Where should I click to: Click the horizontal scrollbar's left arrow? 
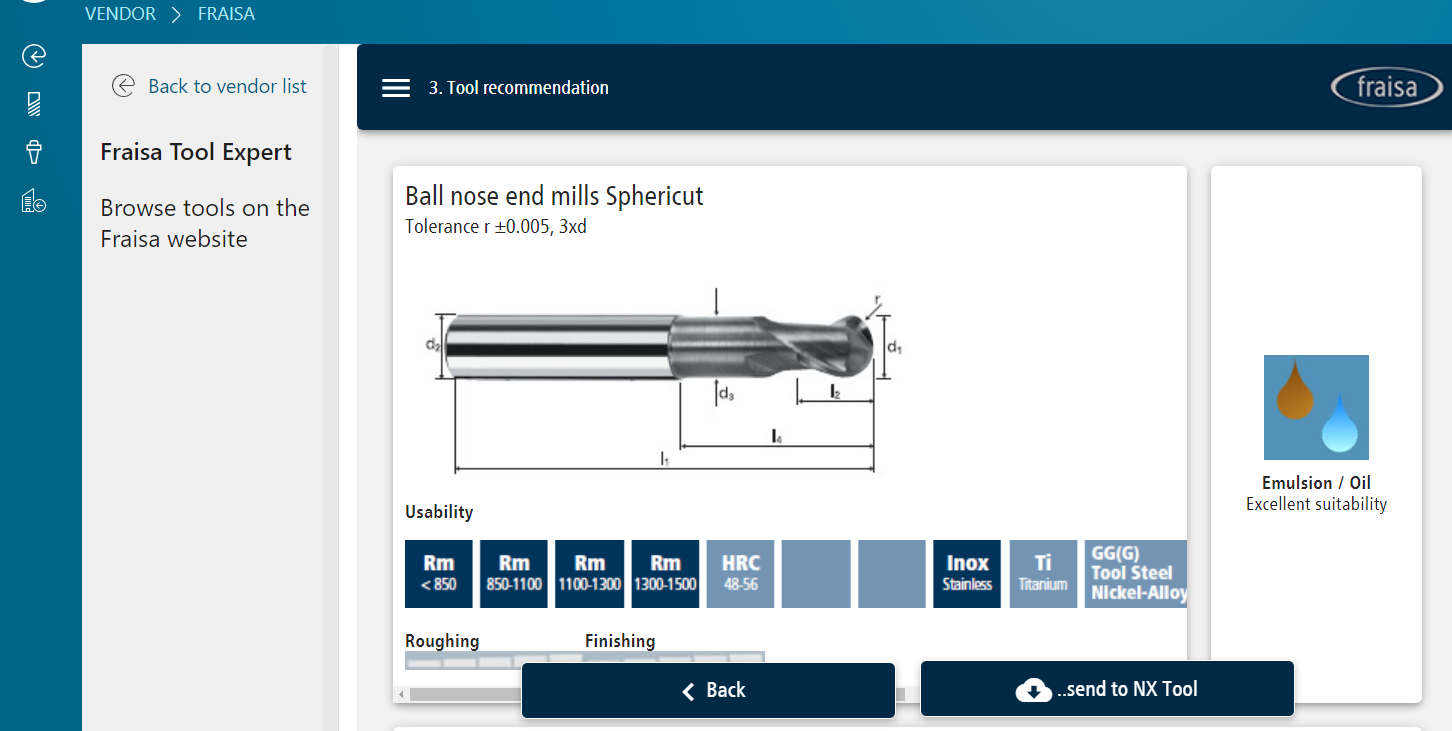[401, 694]
